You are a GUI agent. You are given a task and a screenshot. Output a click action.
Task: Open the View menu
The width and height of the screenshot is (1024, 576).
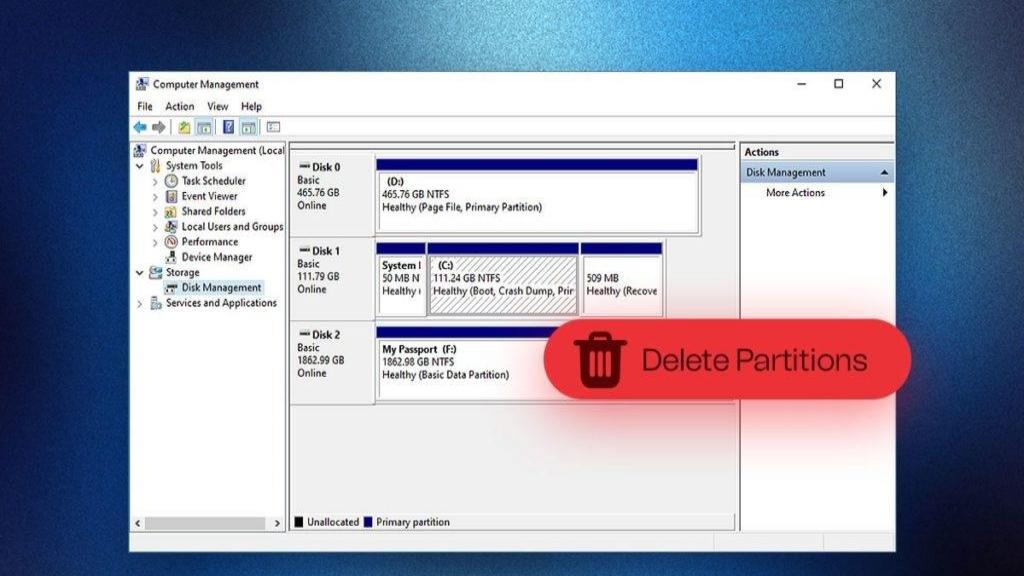[x=218, y=106]
